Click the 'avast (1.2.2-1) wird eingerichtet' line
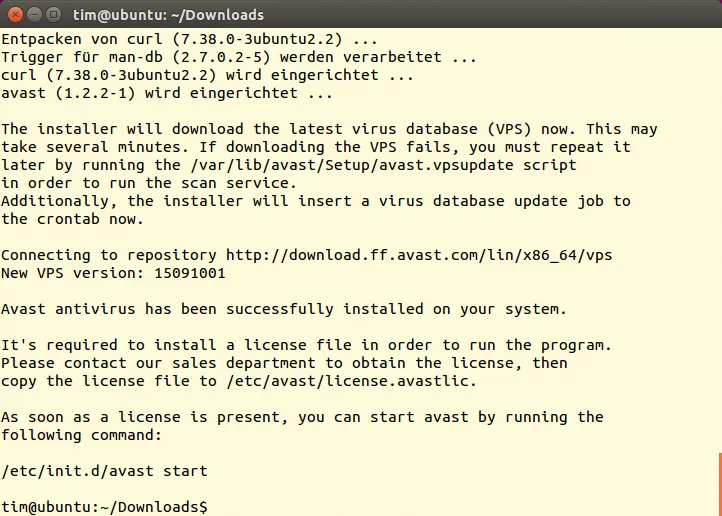This screenshot has height=516, width=722. (x=166, y=93)
